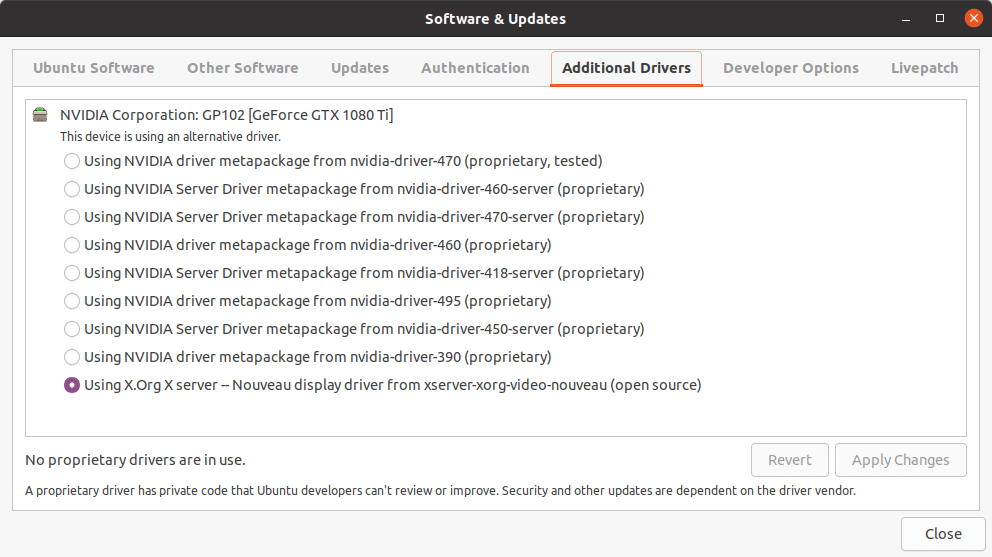Click the Close button at bottom
Image resolution: width=992 pixels, height=557 pixels.
click(x=942, y=534)
